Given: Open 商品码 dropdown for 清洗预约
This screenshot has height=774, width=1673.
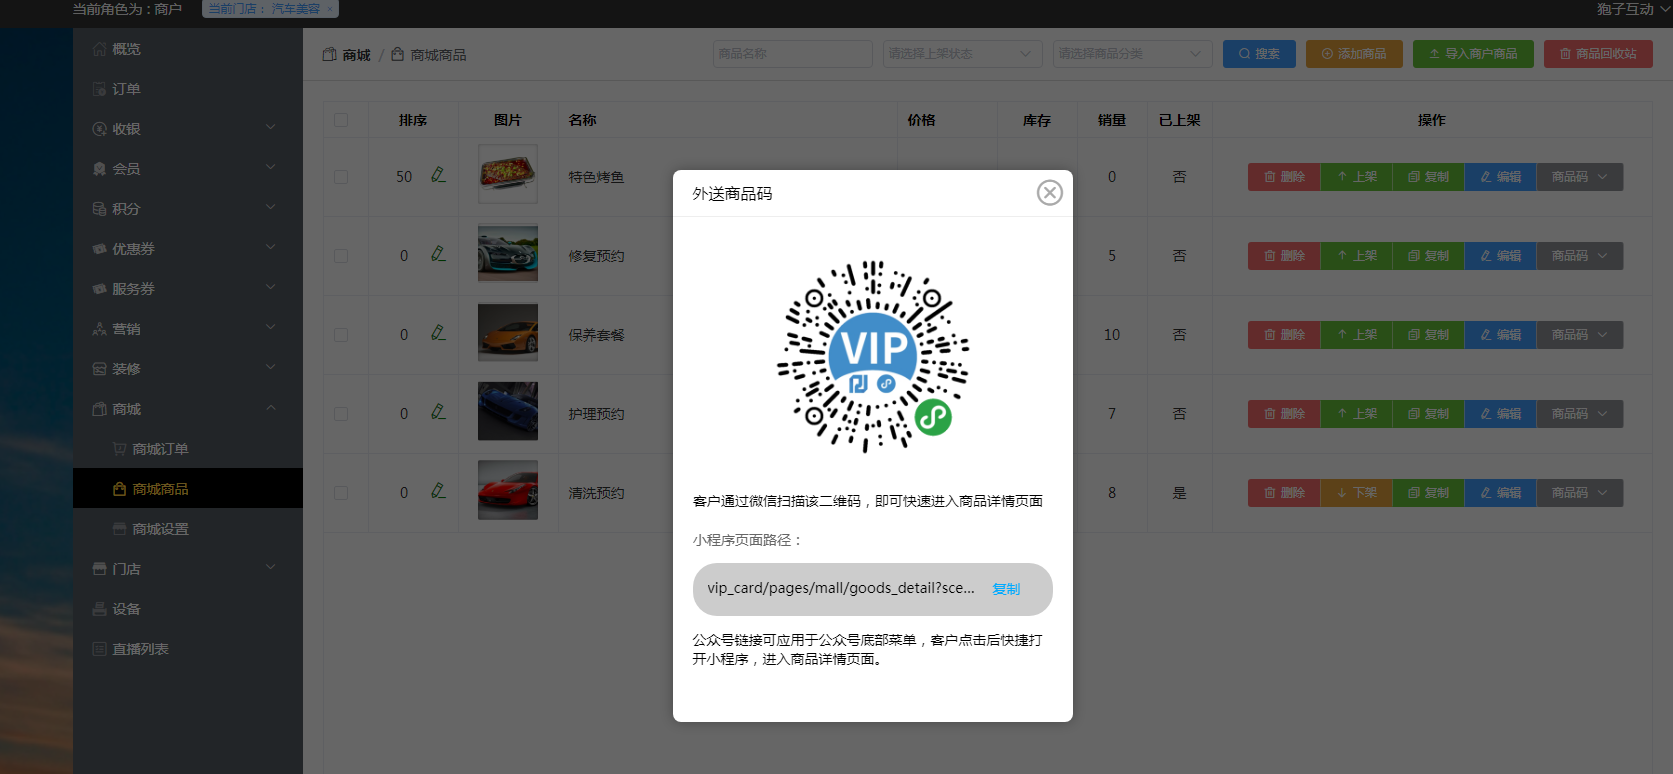Looking at the screenshot, I should click(x=1580, y=493).
